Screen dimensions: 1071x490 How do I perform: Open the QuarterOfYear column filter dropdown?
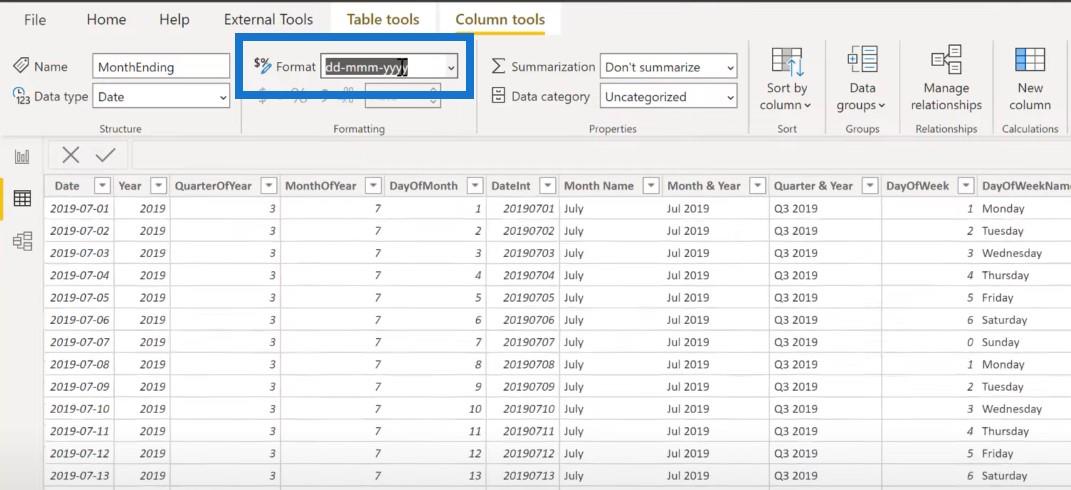(x=269, y=186)
